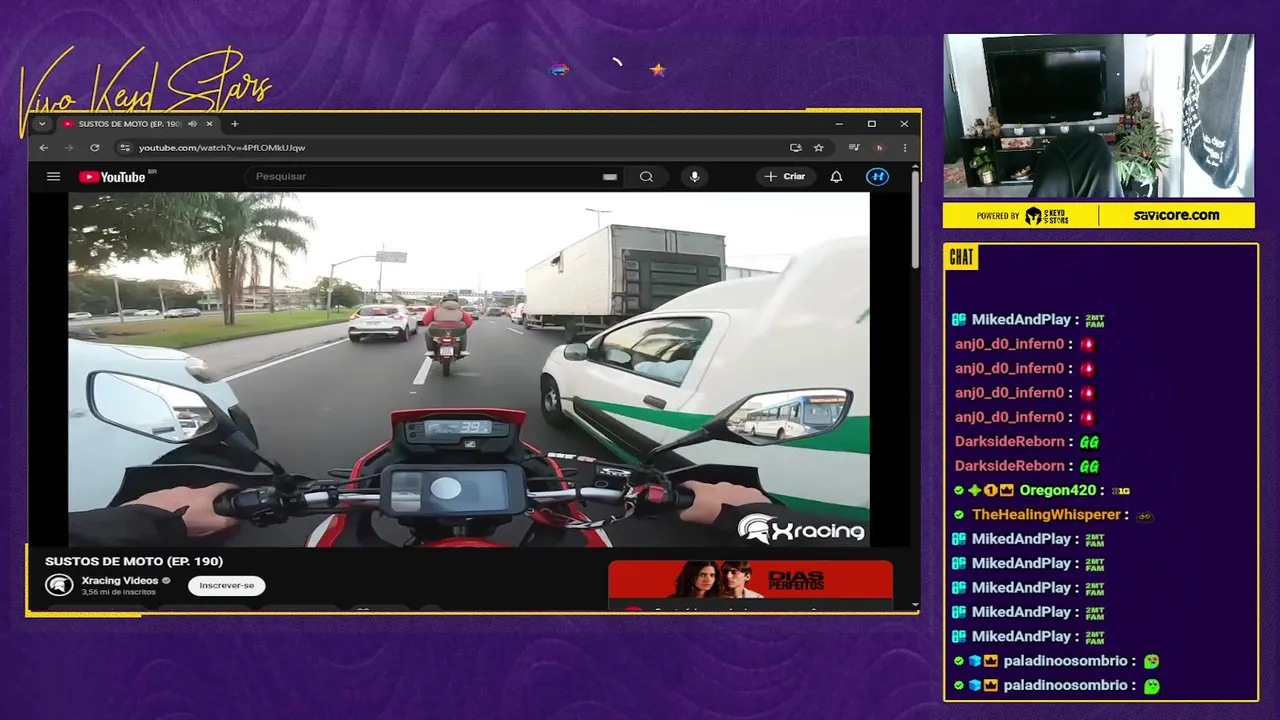Subscribe with the Inscrever-se button
This screenshot has width=1280, height=720.
click(227, 586)
